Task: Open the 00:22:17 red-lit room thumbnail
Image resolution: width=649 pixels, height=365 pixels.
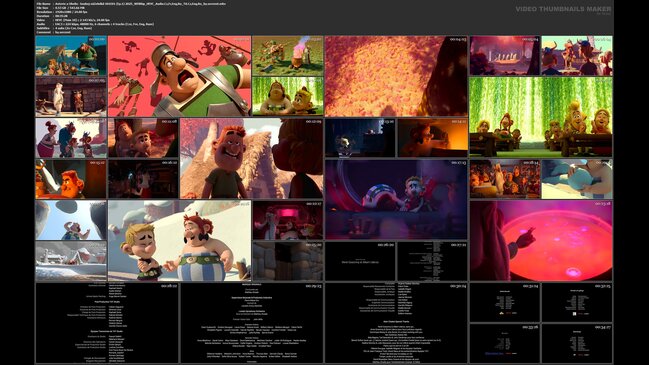Action: 288,220
